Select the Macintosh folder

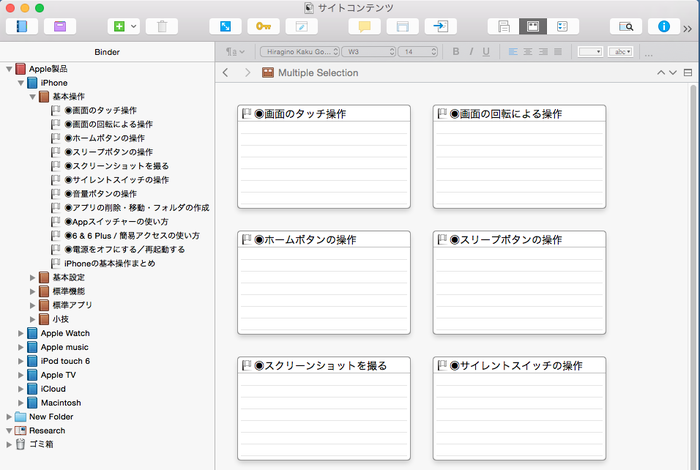pos(61,403)
